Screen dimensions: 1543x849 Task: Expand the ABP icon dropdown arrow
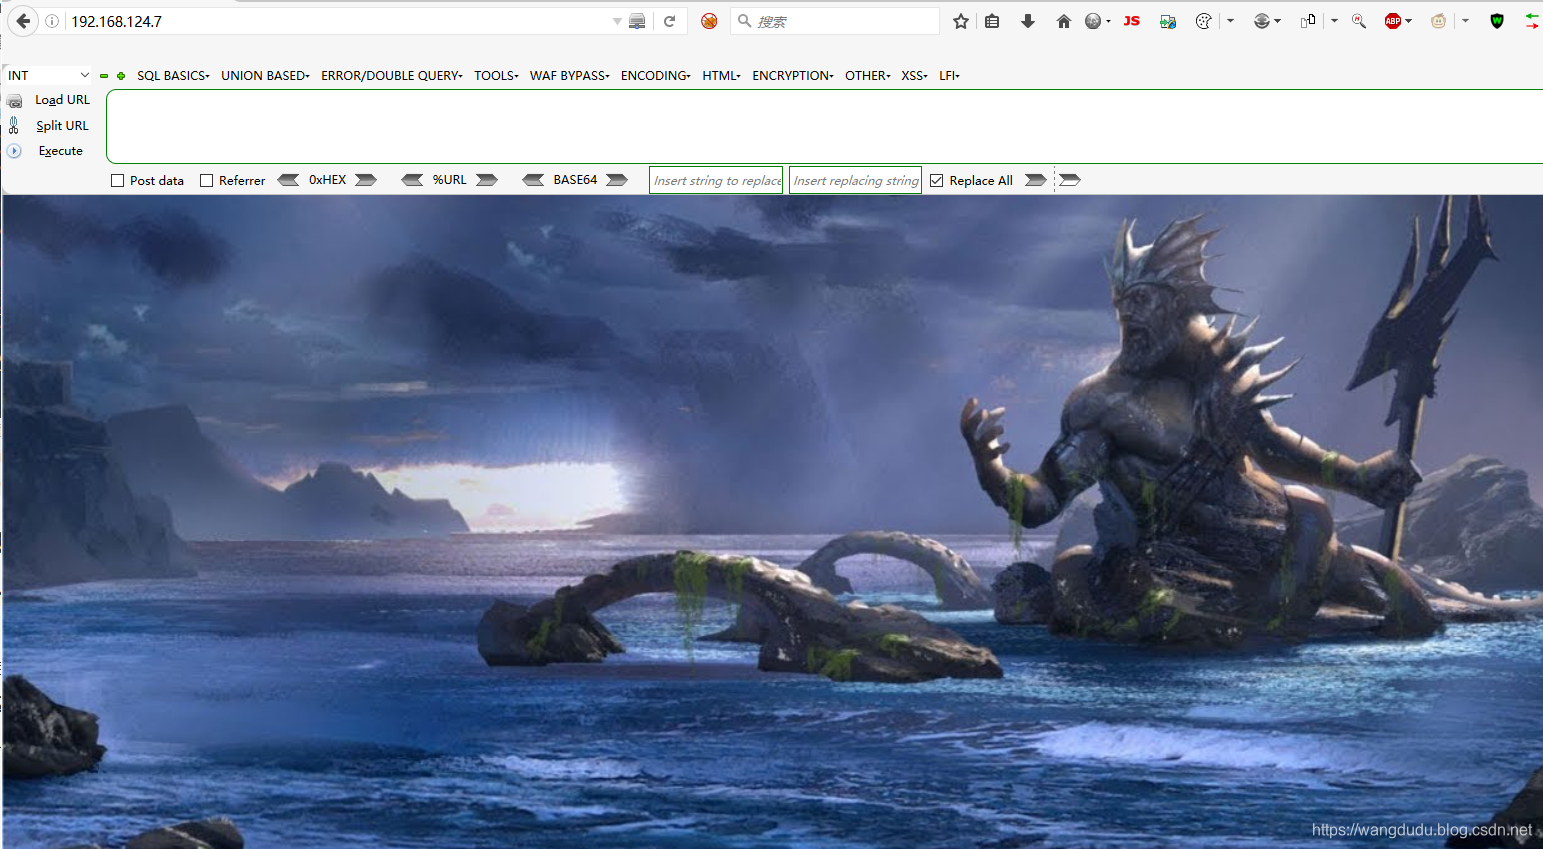pos(1409,21)
